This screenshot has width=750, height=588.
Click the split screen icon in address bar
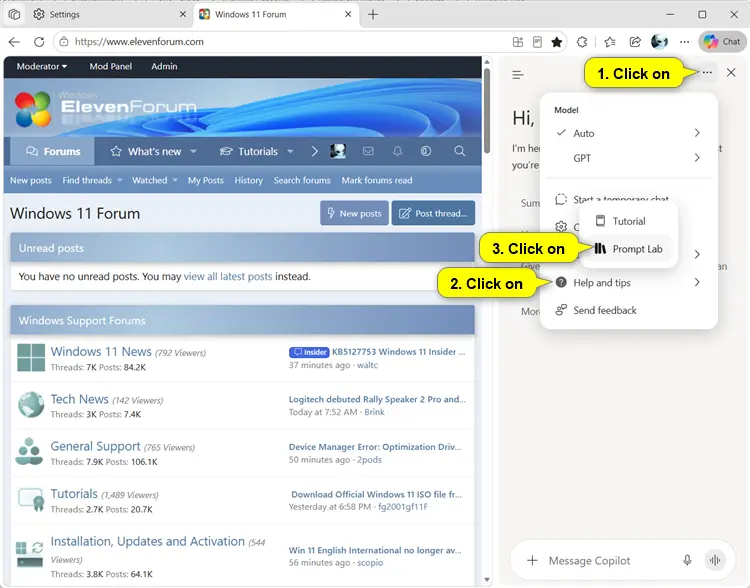[518, 42]
